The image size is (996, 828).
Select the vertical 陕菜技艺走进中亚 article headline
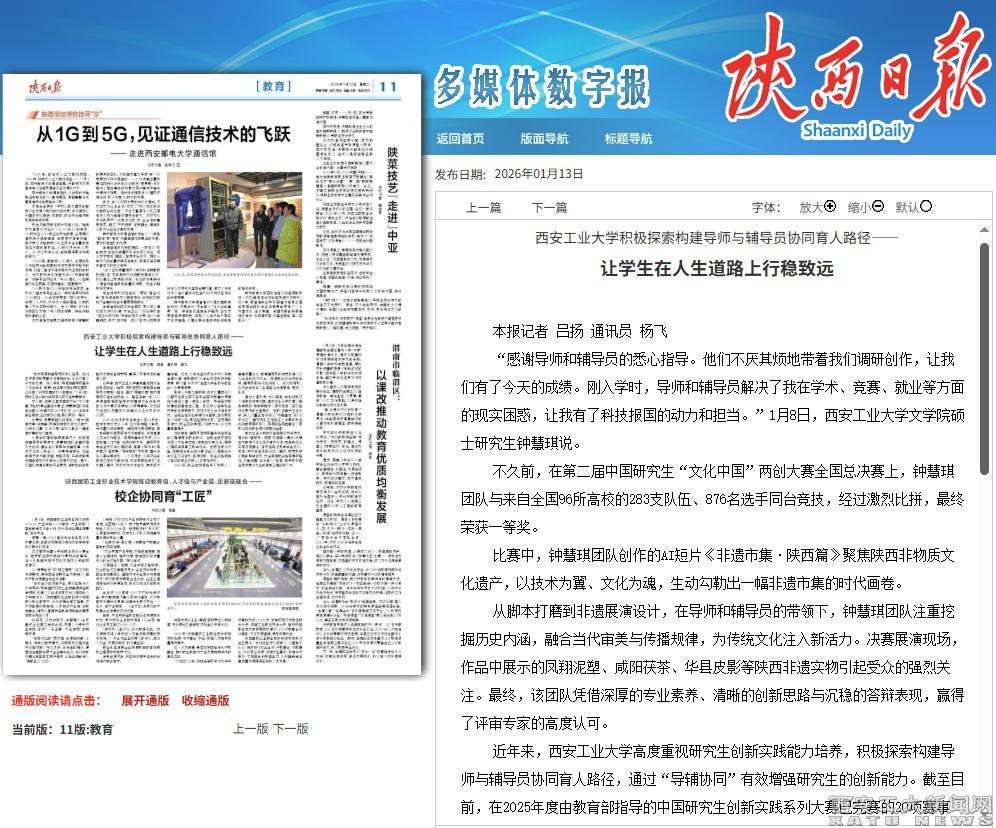click(392, 200)
